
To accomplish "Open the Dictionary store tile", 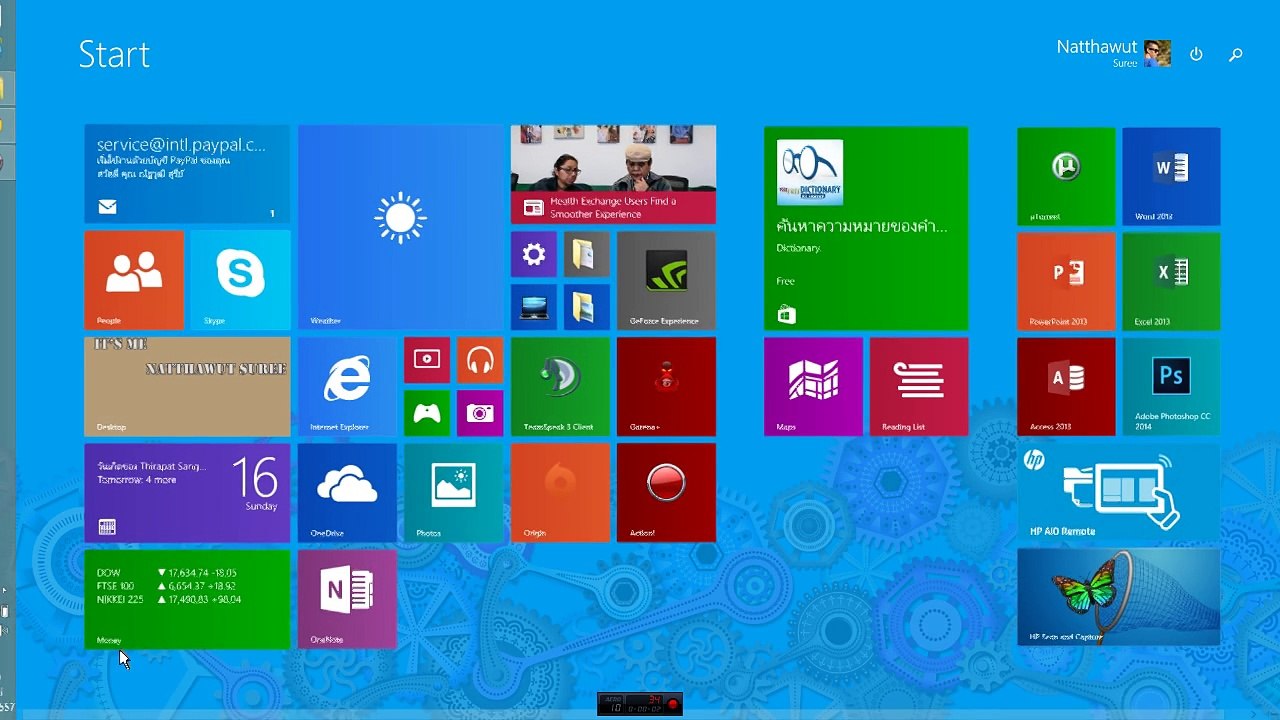I will (x=866, y=227).
